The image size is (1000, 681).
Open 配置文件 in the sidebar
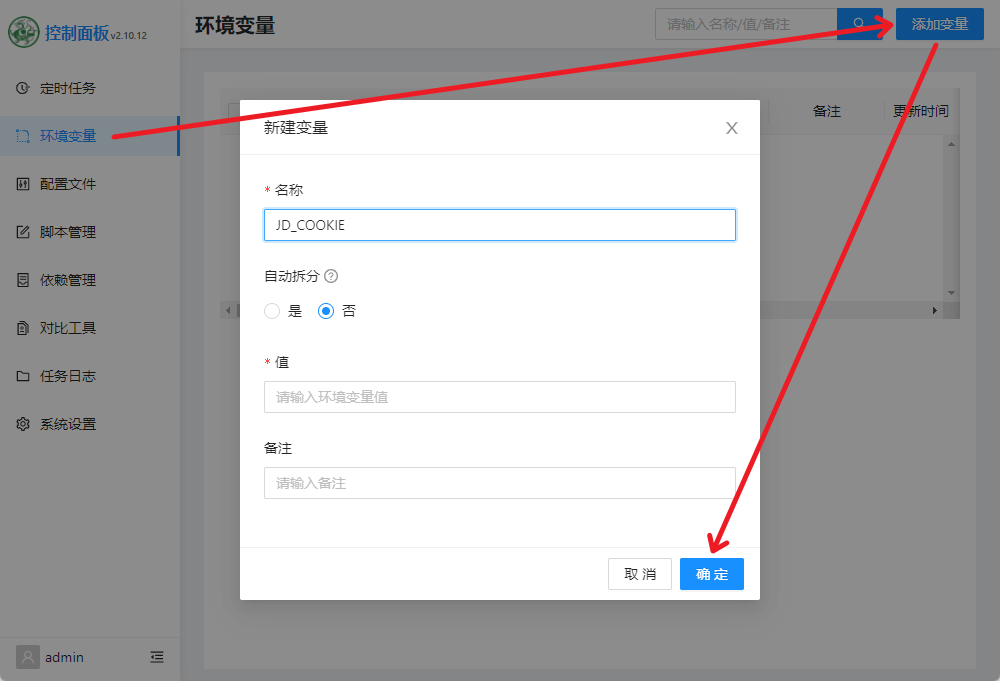coord(67,184)
